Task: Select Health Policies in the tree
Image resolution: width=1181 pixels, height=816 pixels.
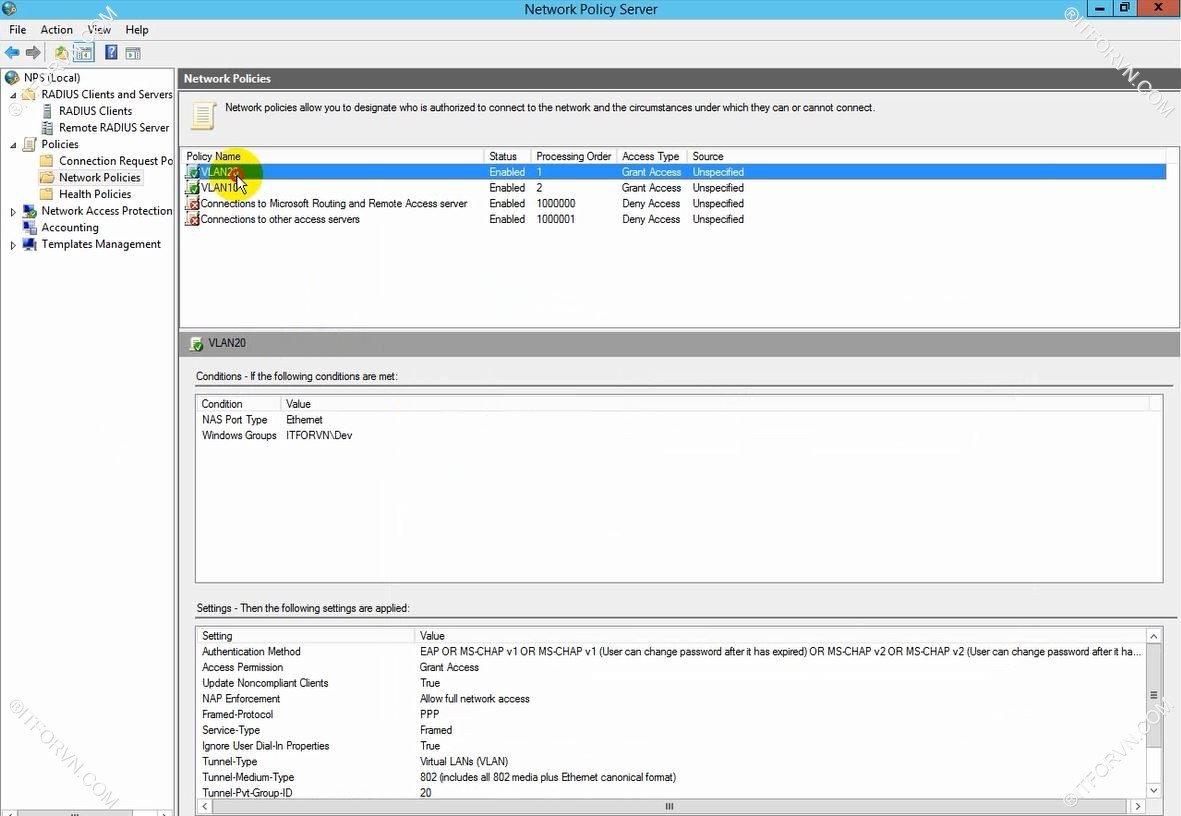Action: pos(94,194)
